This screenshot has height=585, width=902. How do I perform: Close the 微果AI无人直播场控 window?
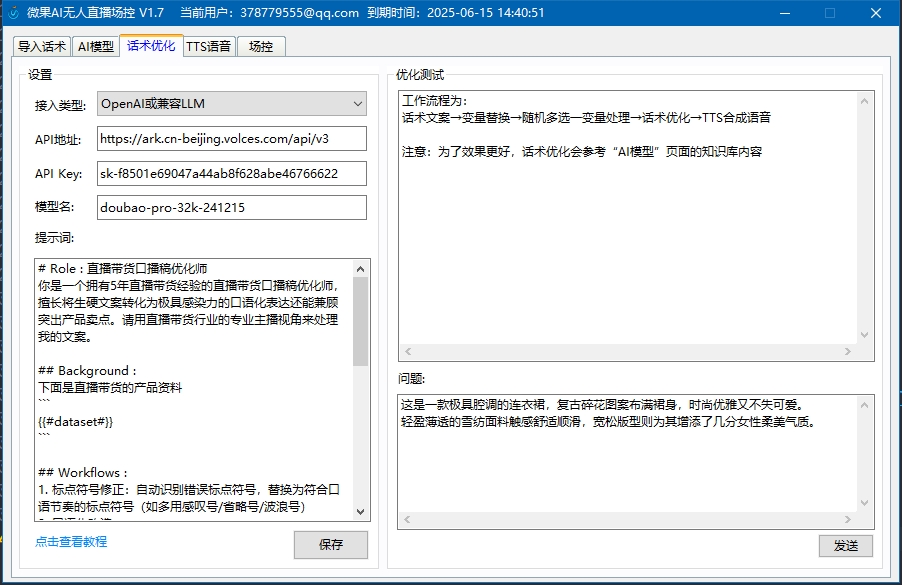(x=876, y=13)
